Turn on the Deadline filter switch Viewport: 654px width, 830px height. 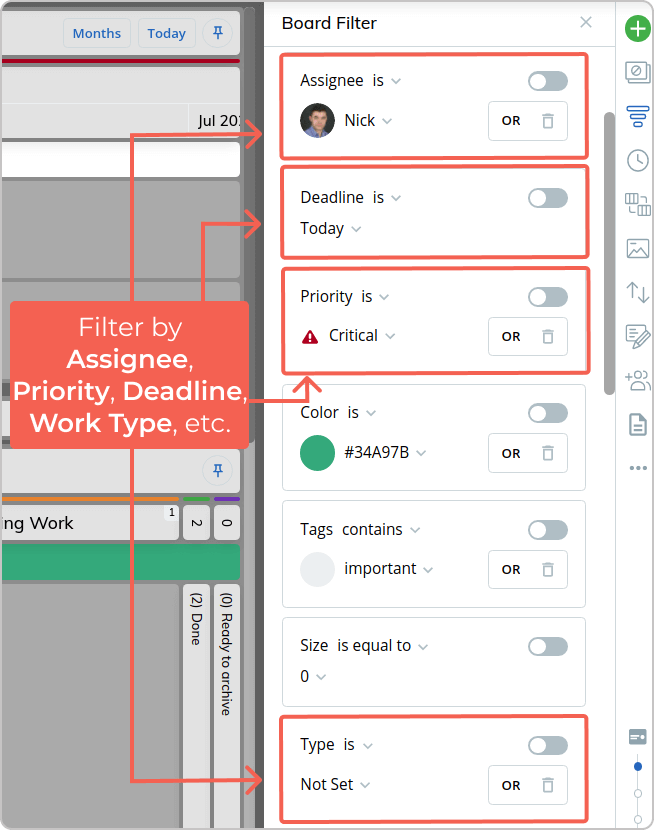(548, 198)
